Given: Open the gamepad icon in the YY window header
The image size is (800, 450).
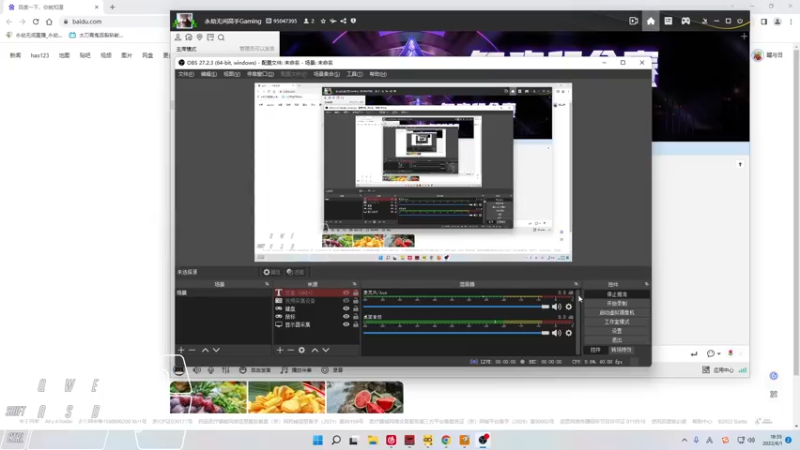Looking at the screenshot, I should click(686, 21).
